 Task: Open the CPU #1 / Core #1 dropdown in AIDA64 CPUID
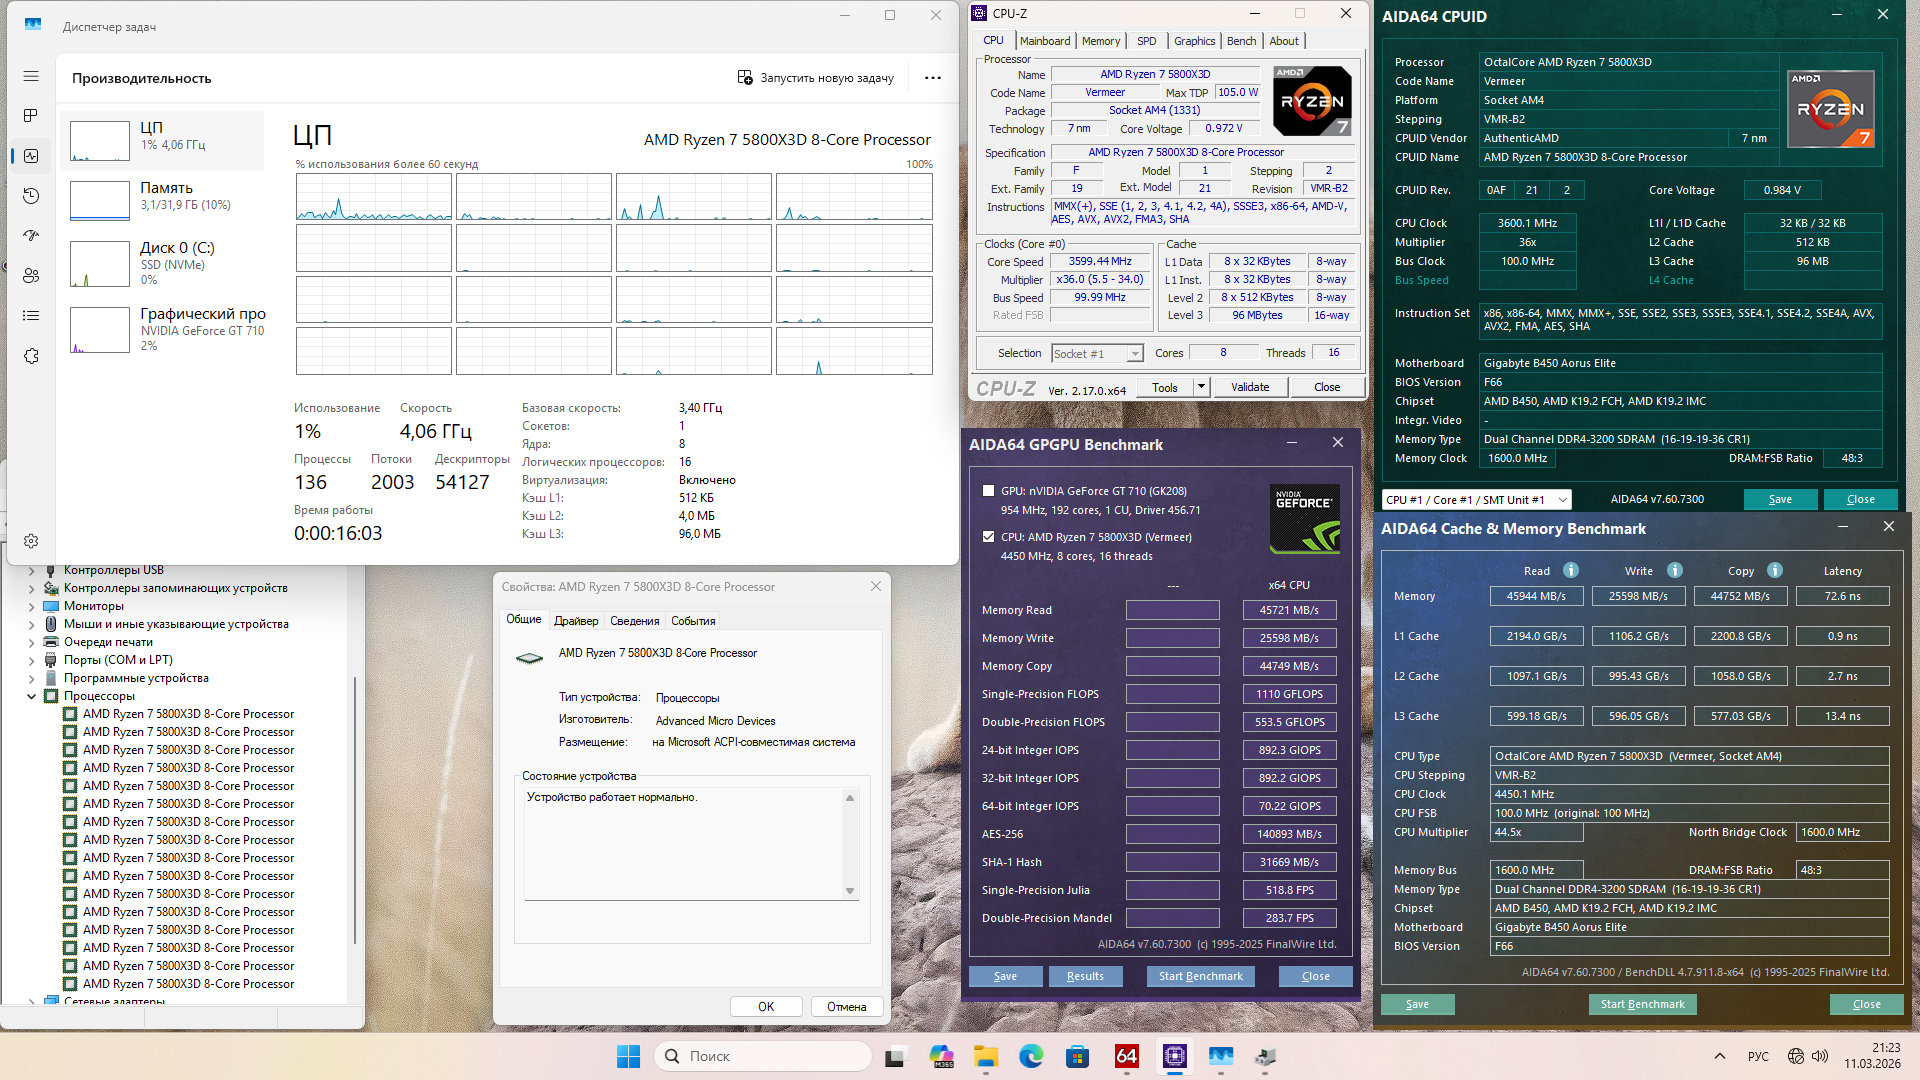pos(1476,499)
